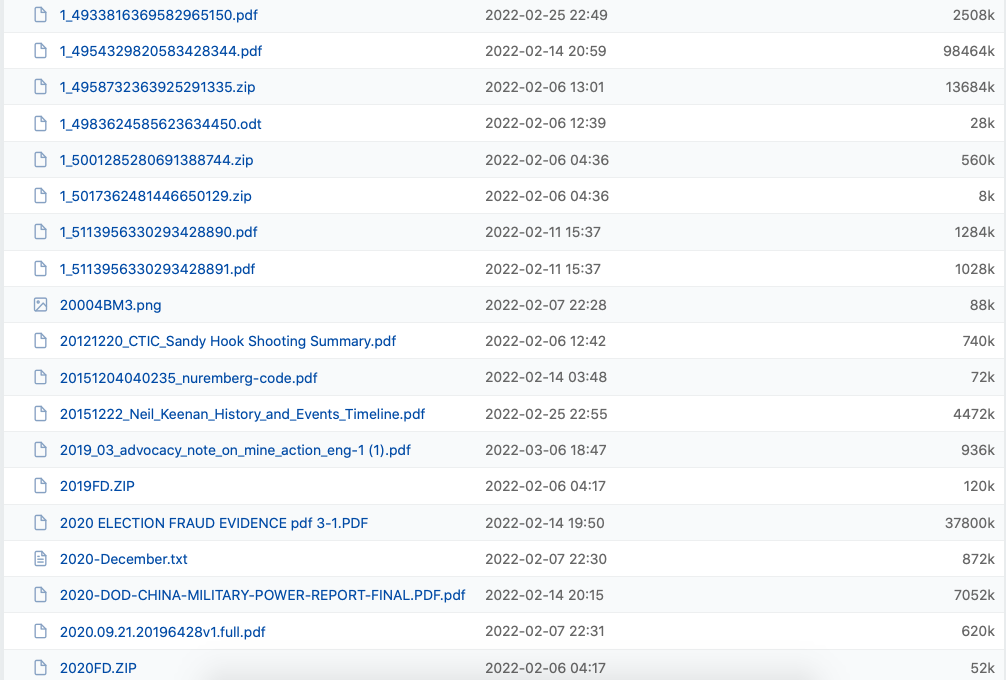Click the file size 8k
The width and height of the screenshot is (1006, 680).
[x=986, y=196]
